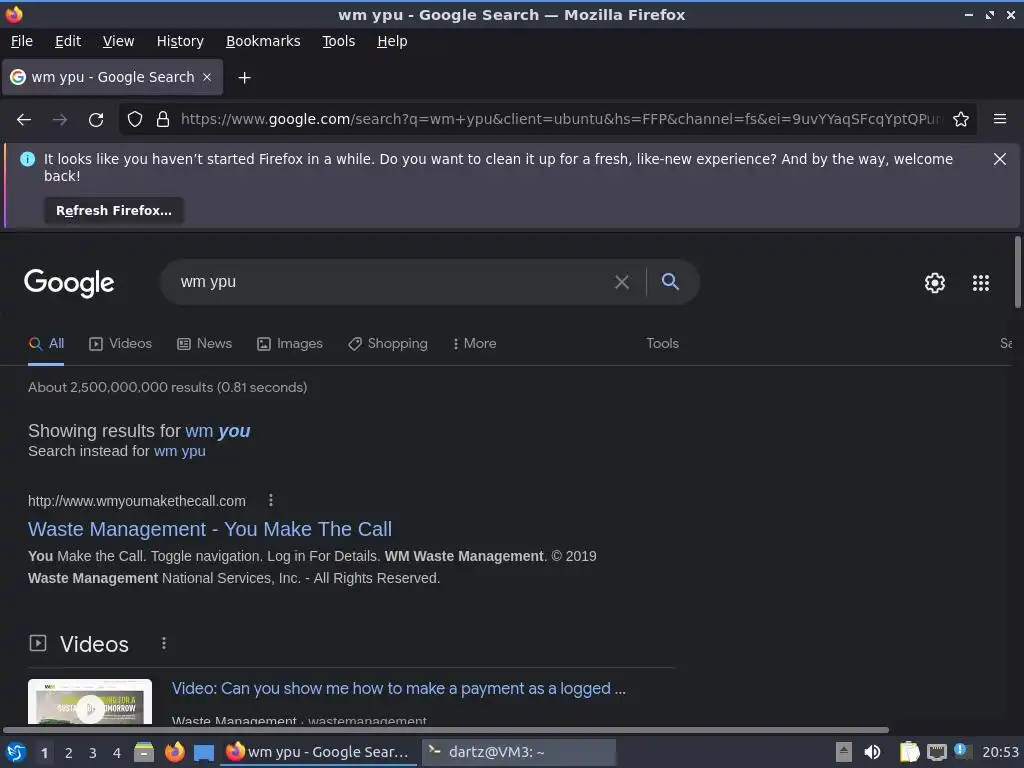Screen dimensions: 1024x768
Task: Click the network status tray icon
Action: [x=937, y=753]
